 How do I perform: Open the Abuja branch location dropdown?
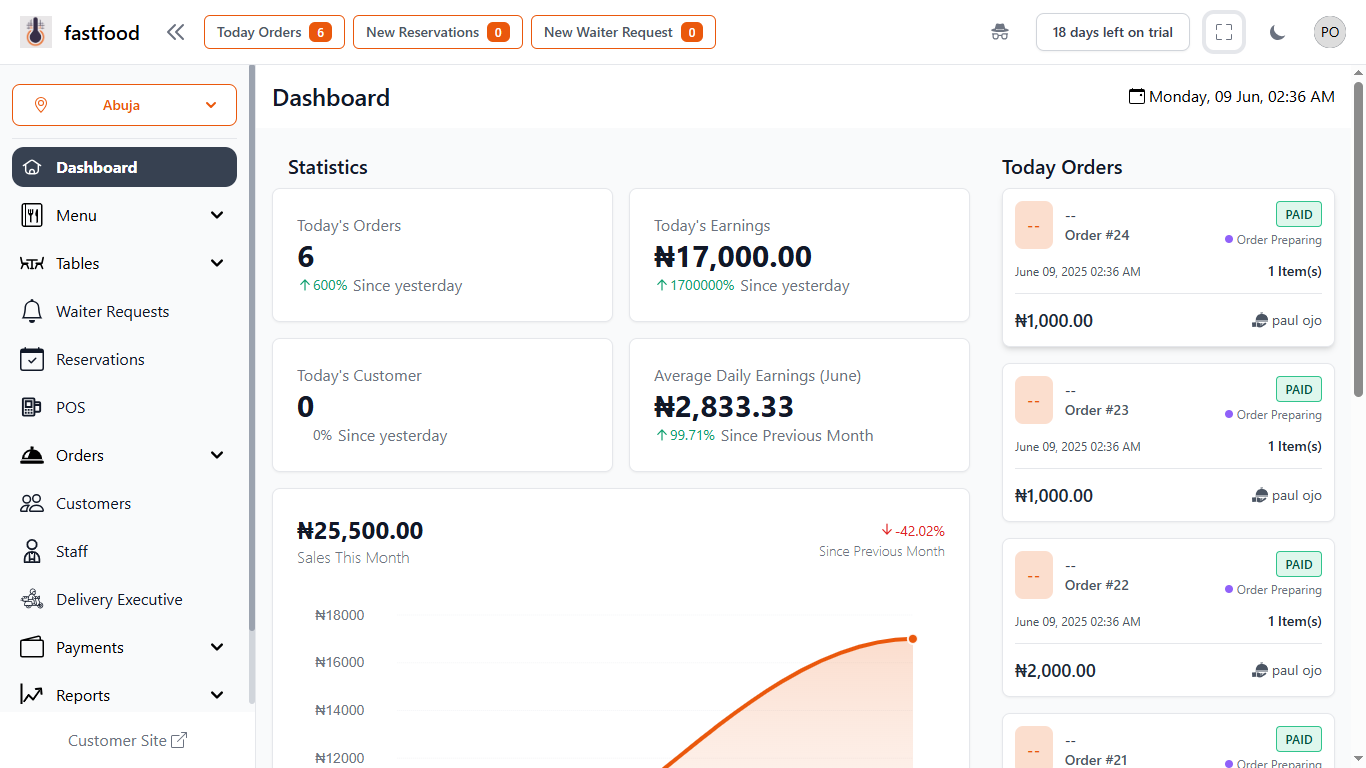point(124,105)
